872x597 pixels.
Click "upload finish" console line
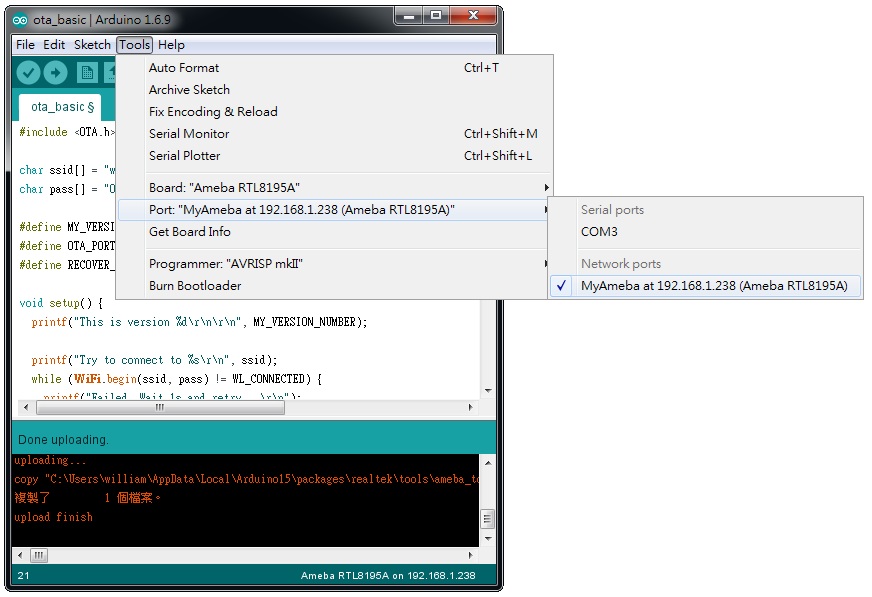click(53, 517)
